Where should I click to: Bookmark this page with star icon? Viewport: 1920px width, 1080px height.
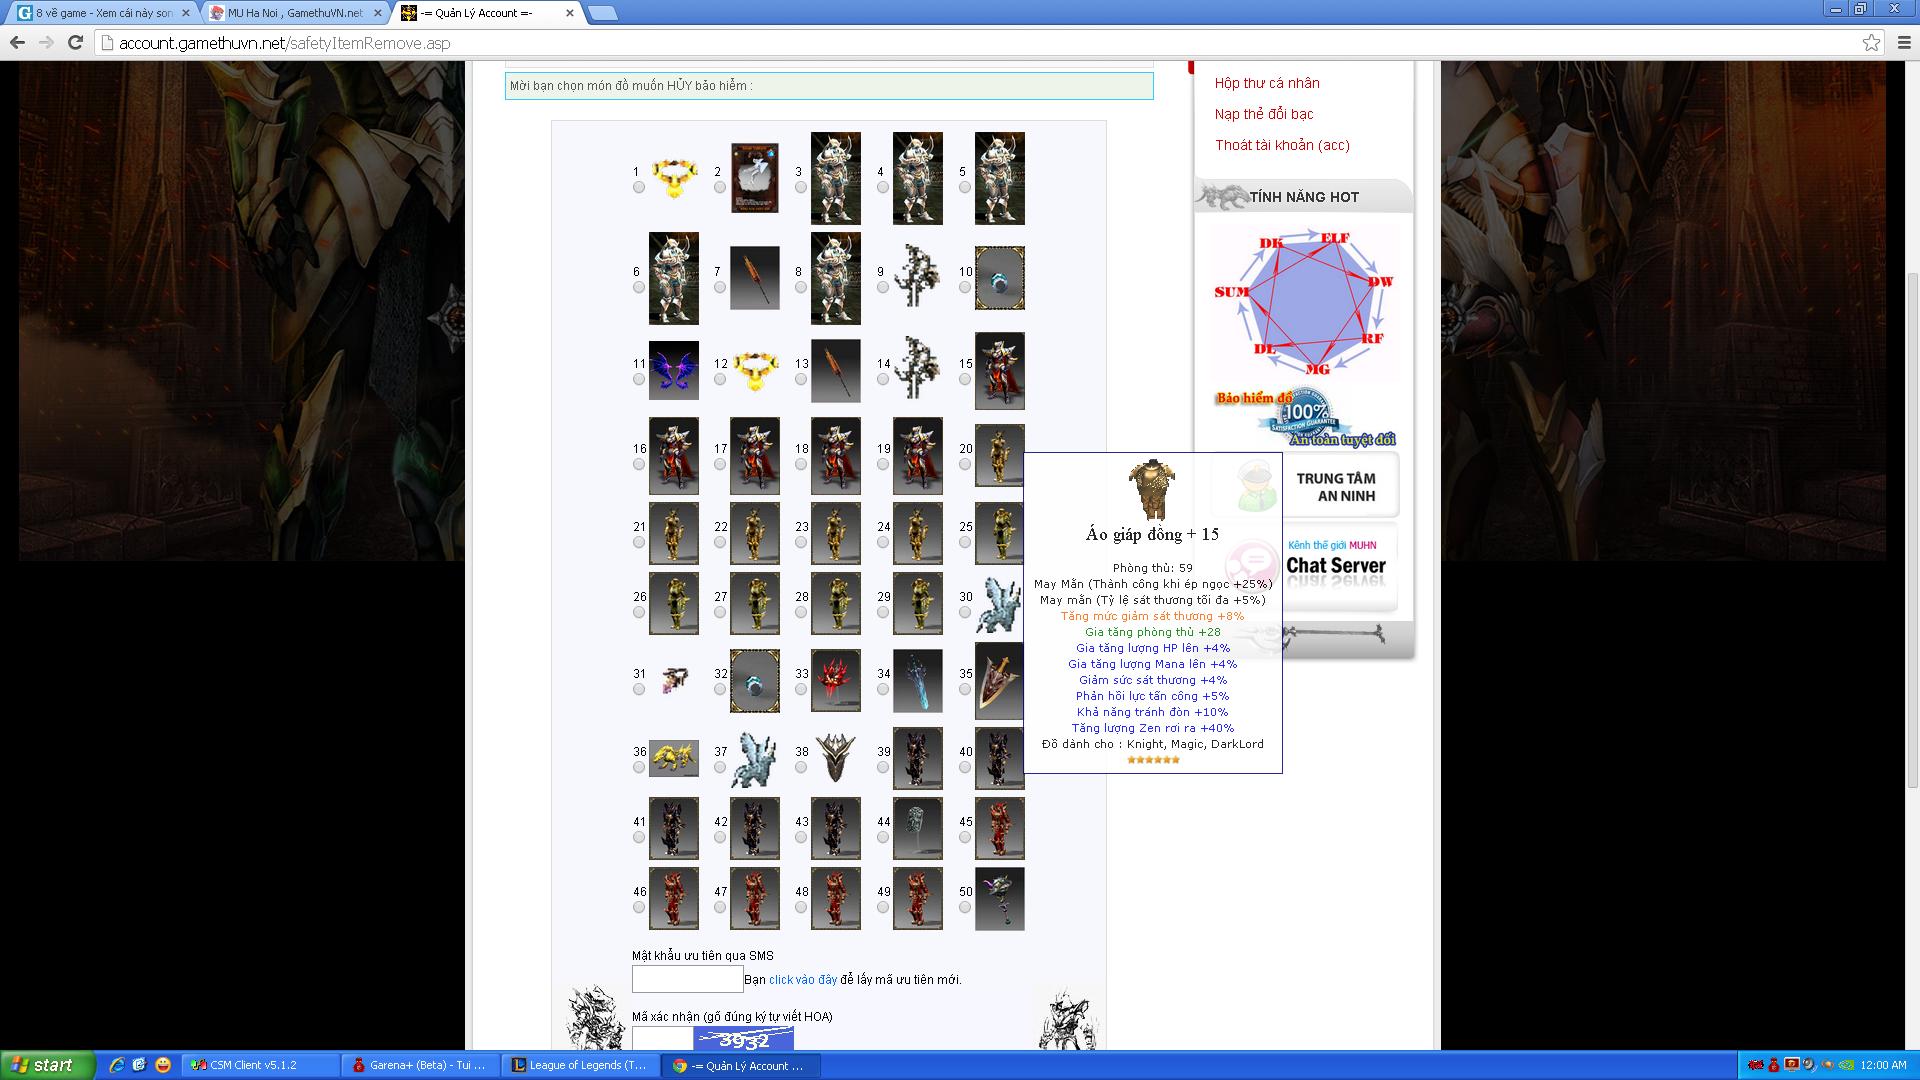(x=1871, y=43)
